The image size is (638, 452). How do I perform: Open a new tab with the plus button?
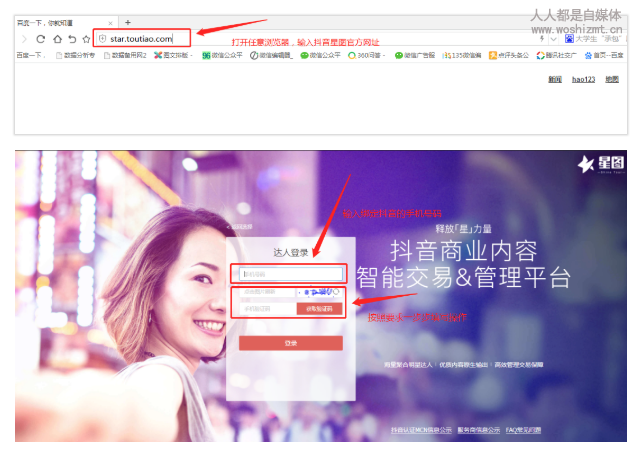coord(128,22)
